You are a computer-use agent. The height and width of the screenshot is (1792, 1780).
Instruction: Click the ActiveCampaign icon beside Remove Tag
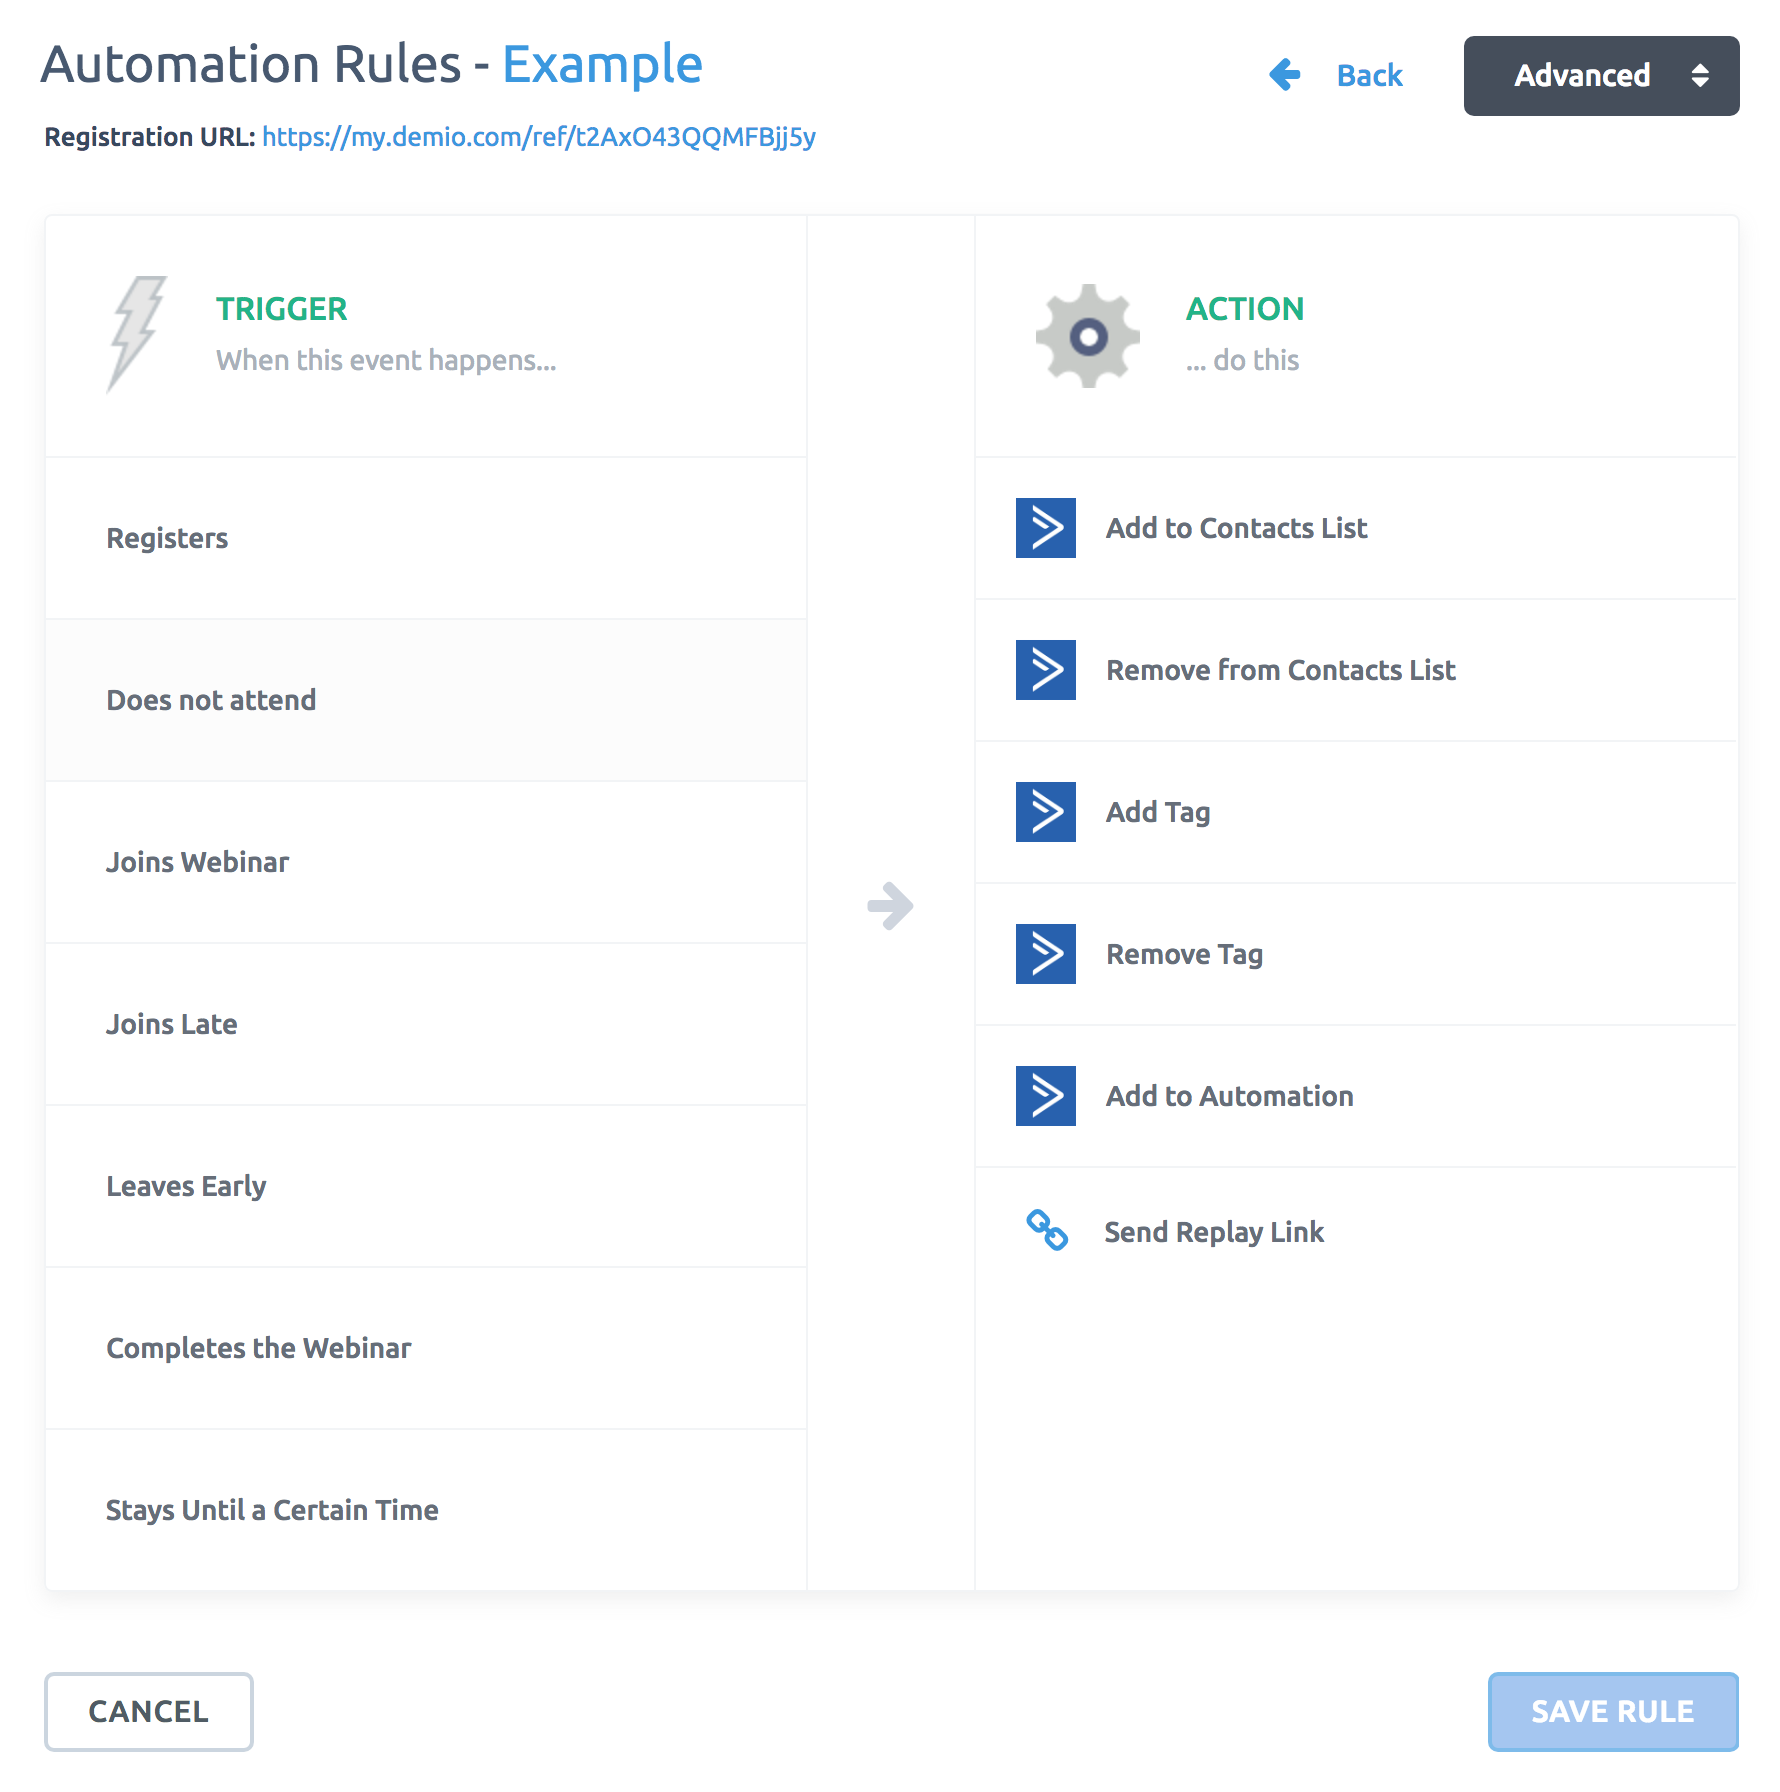click(x=1046, y=954)
